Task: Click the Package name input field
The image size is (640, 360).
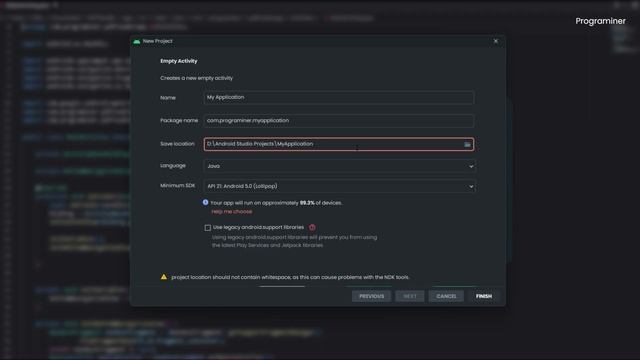Action: (x=339, y=121)
